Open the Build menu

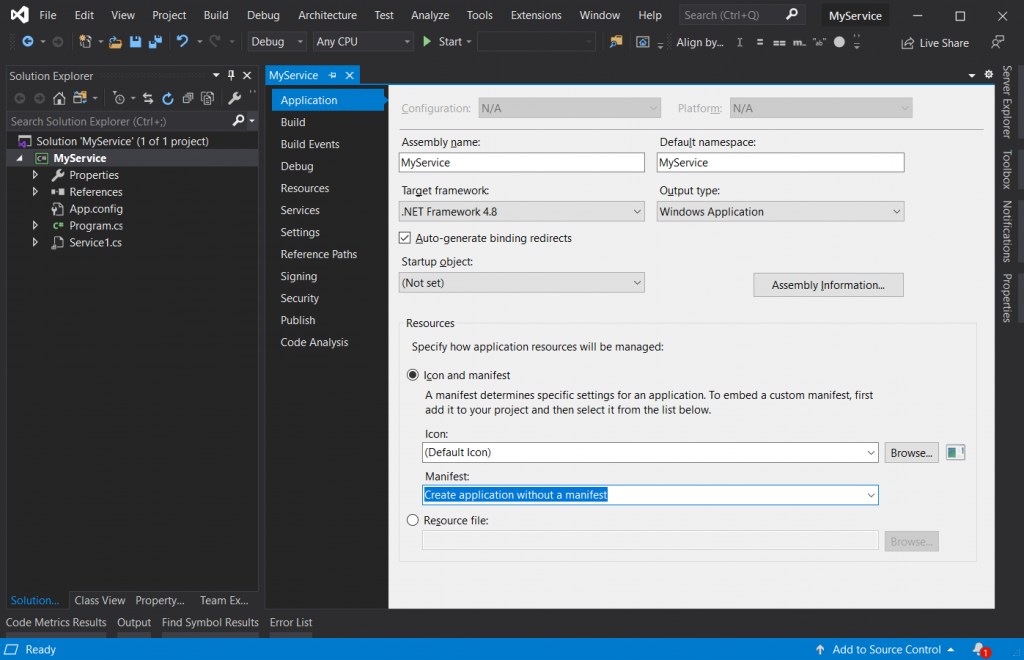point(216,15)
